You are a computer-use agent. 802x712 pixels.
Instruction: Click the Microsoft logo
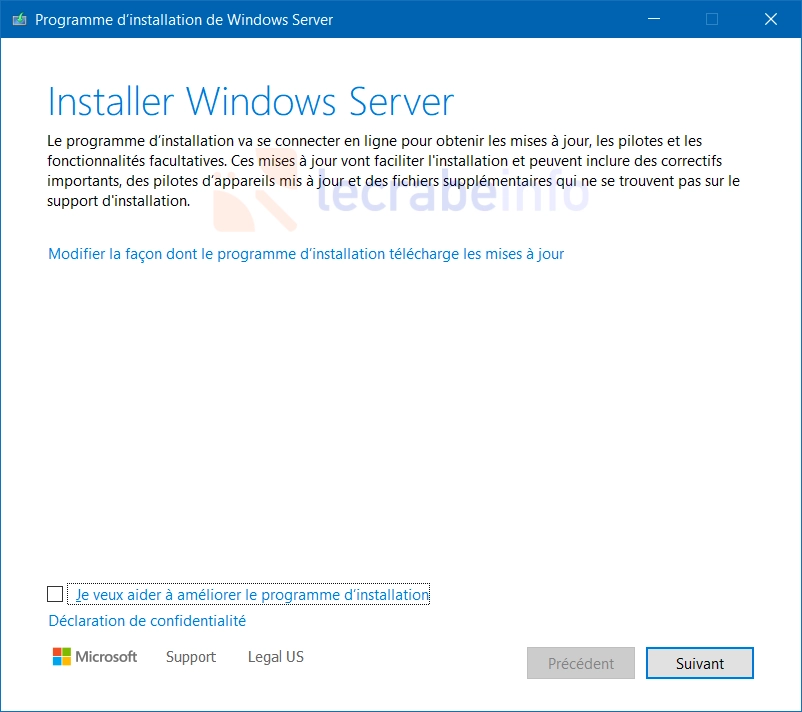click(x=95, y=657)
